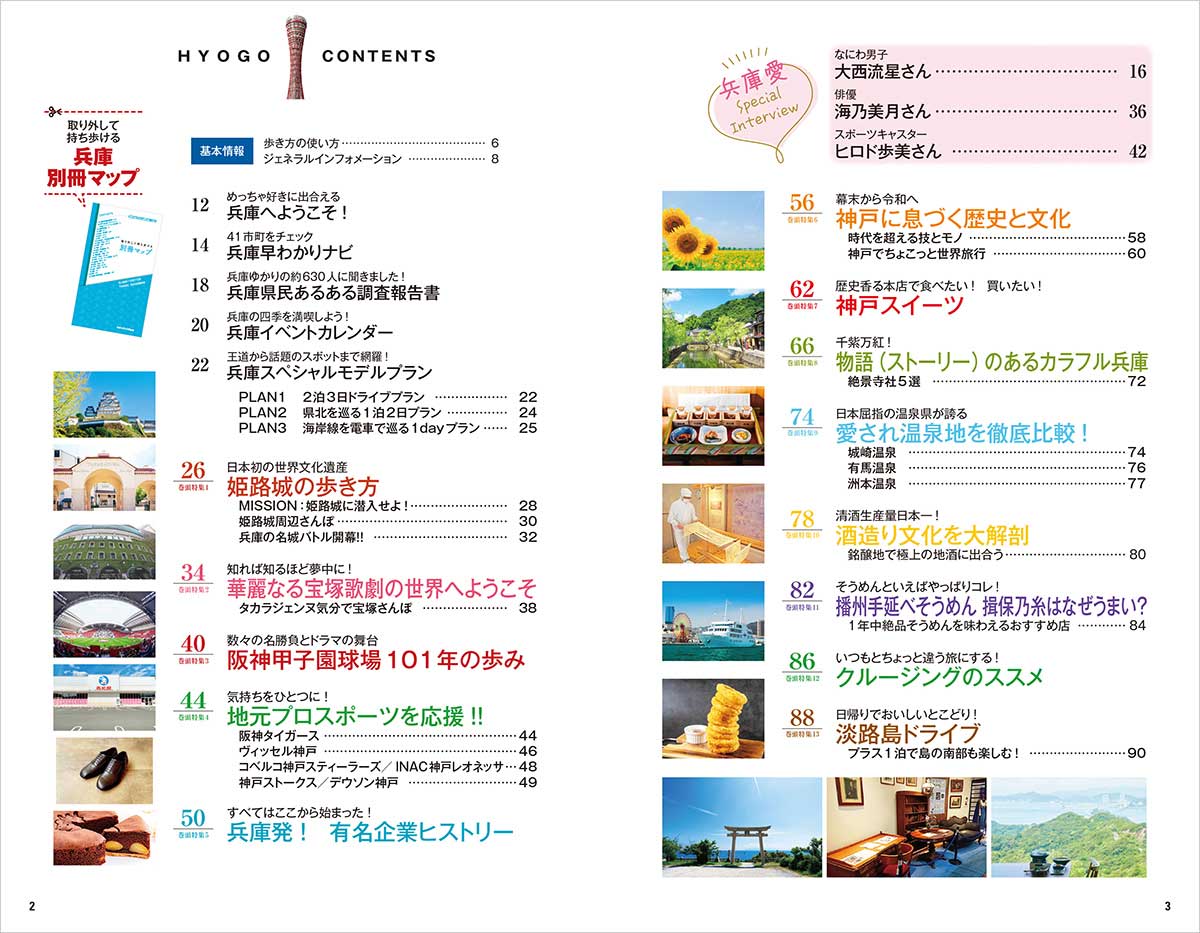This screenshot has height=933, width=1200.
Task: Open 姫路城の歩き方 feature heading
Action: 302,487
